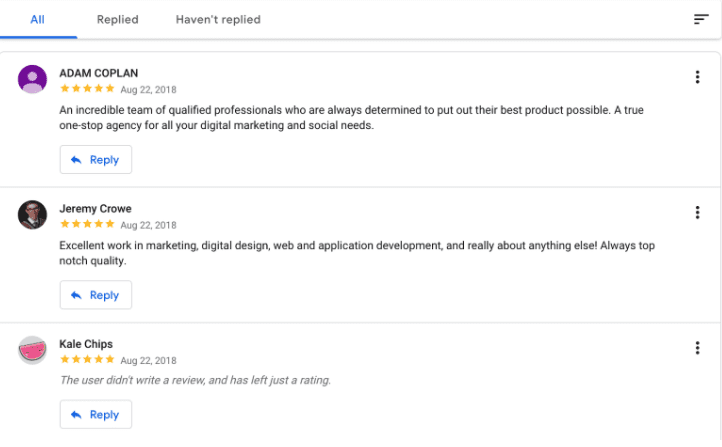Show the Haven't replied tab
This screenshot has width=722, height=447.
pos(218,19)
